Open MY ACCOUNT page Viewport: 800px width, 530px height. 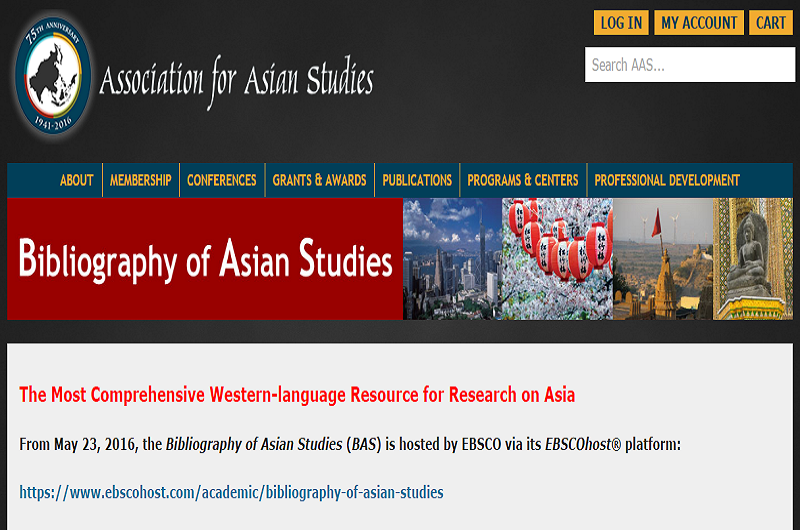pyautogui.click(x=699, y=23)
